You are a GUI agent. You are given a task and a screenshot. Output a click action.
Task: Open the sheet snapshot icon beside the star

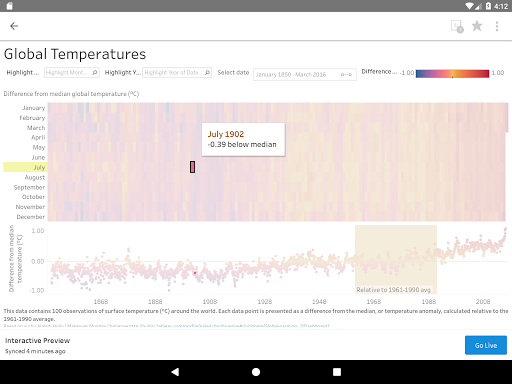point(457,26)
